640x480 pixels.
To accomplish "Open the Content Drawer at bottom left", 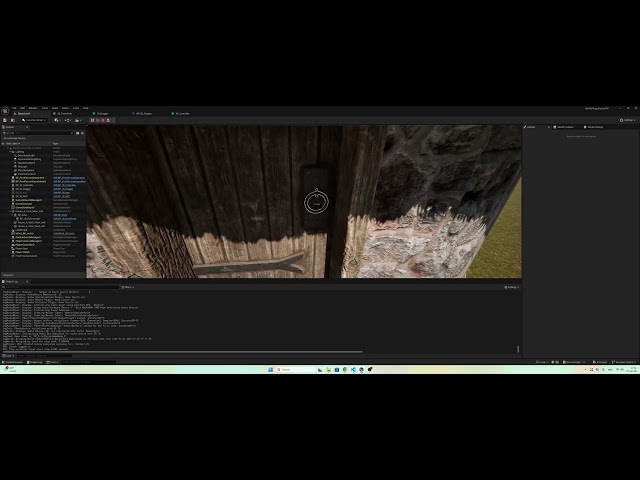I will click(13, 362).
